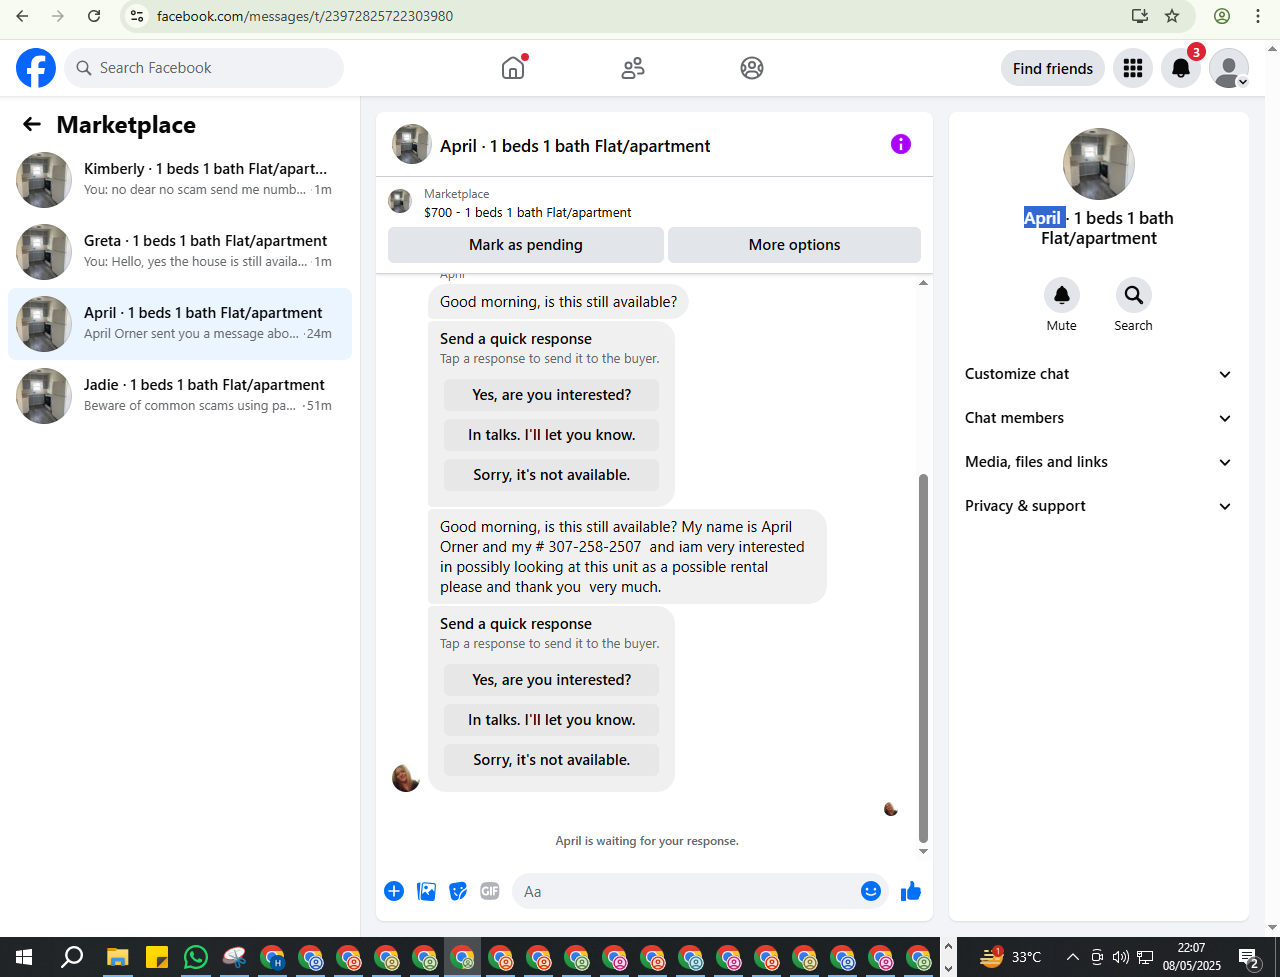Viewport: 1280px width, 977px height.
Task: Send upper 'Sorry, it's not available.' reply
Action: point(552,475)
